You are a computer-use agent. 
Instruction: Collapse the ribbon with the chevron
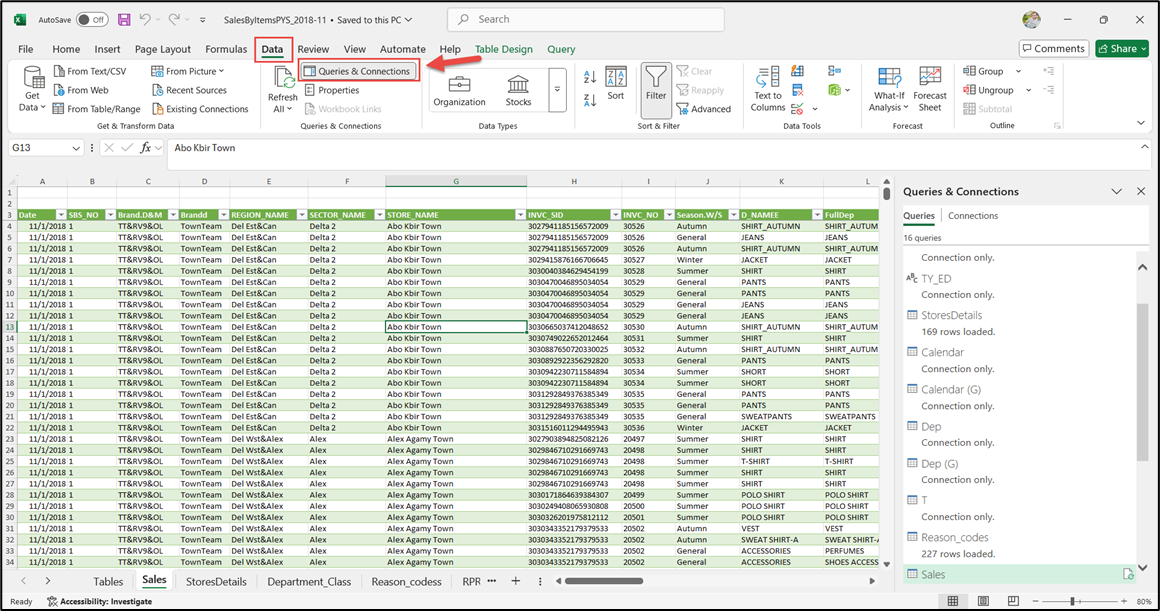tap(1141, 123)
